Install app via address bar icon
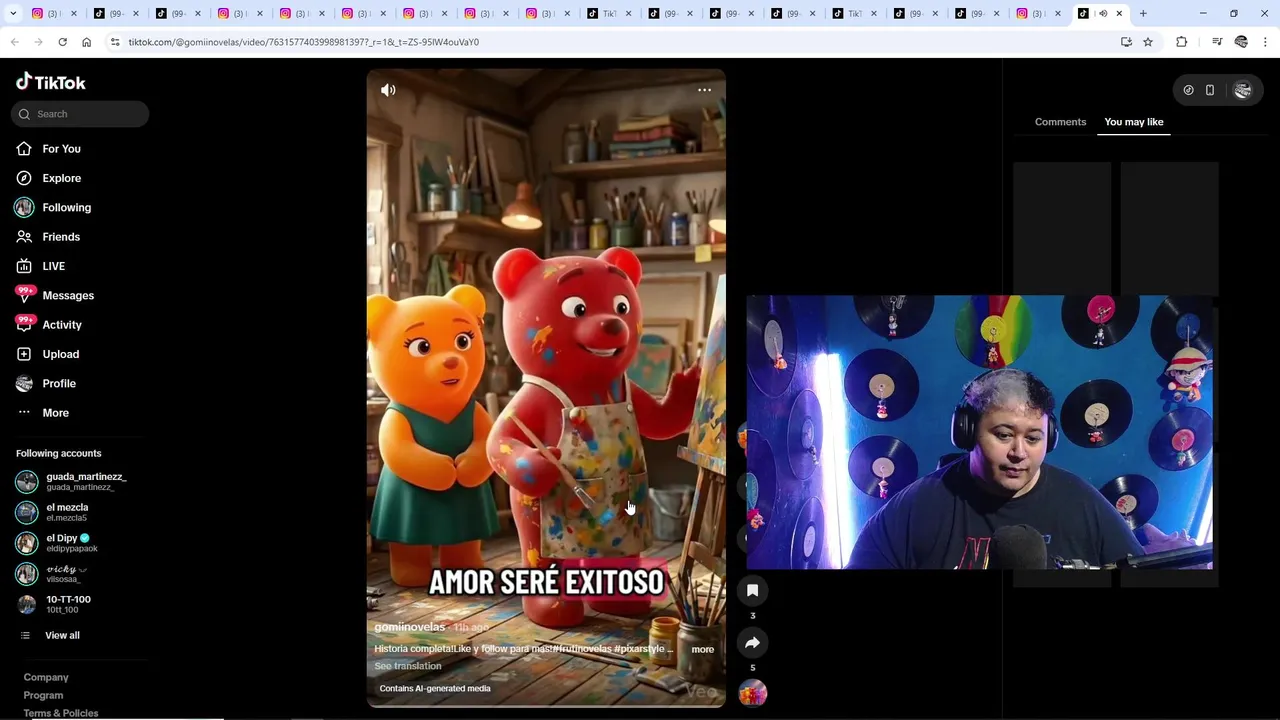The width and height of the screenshot is (1280, 720). tap(1126, 42)
